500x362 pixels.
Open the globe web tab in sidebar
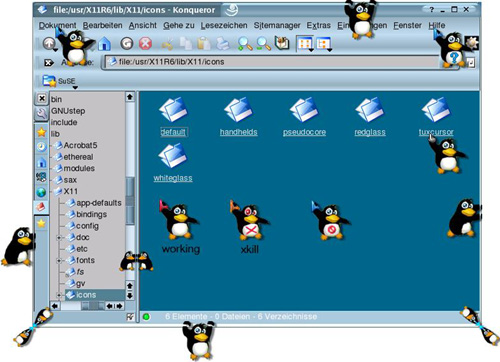point(41,192)
